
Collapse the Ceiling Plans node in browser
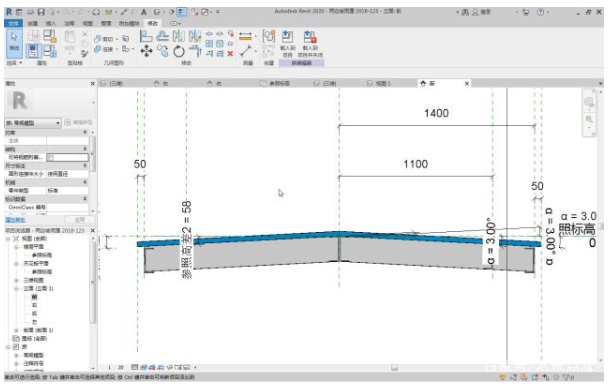pyautogui.click(x=16, y=263)
